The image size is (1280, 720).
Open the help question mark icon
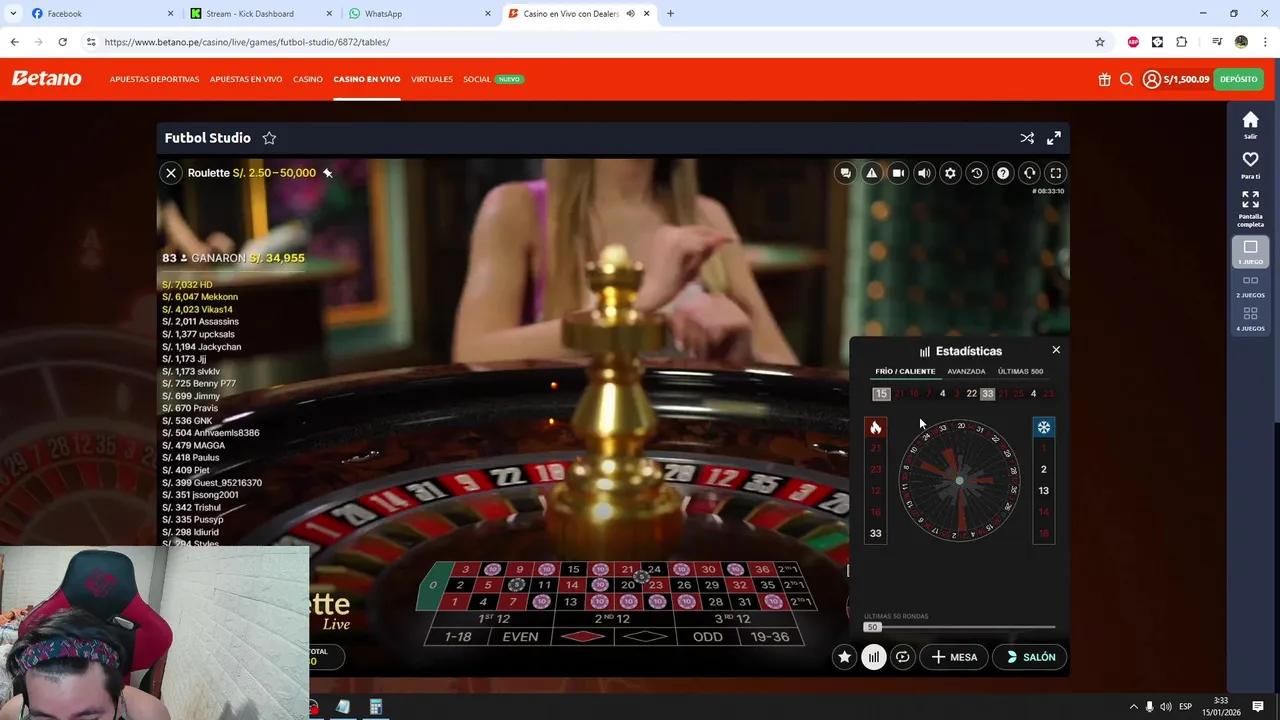click(x=1002, y=172)
